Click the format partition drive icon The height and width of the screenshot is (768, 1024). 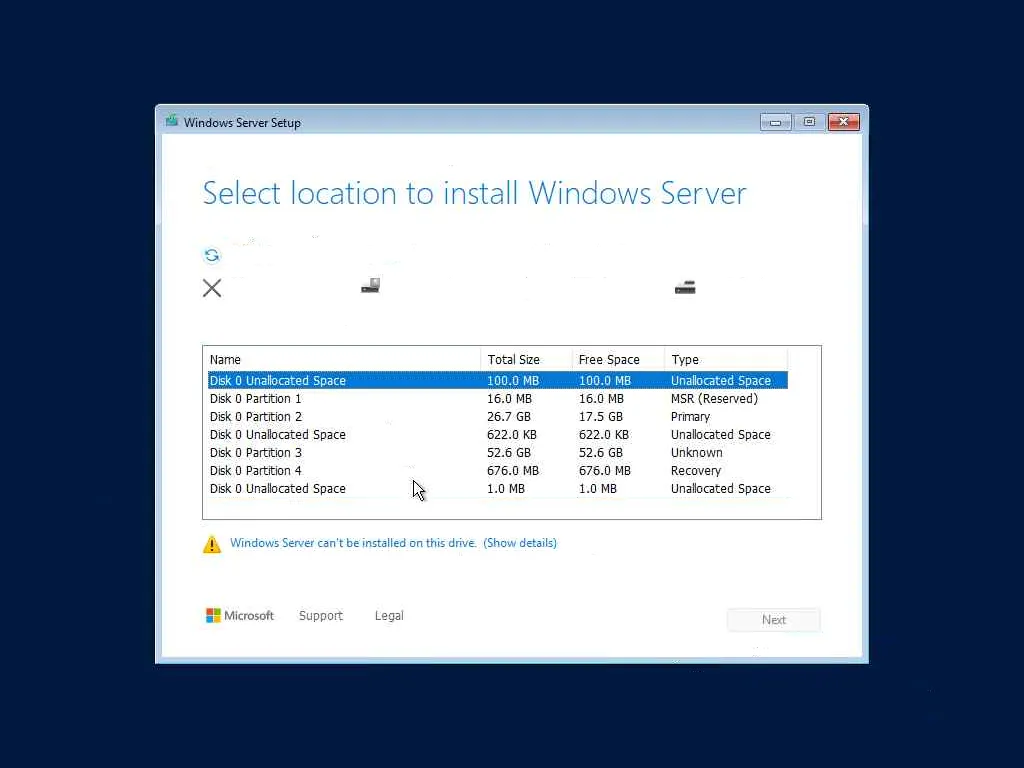pos(371,285)
